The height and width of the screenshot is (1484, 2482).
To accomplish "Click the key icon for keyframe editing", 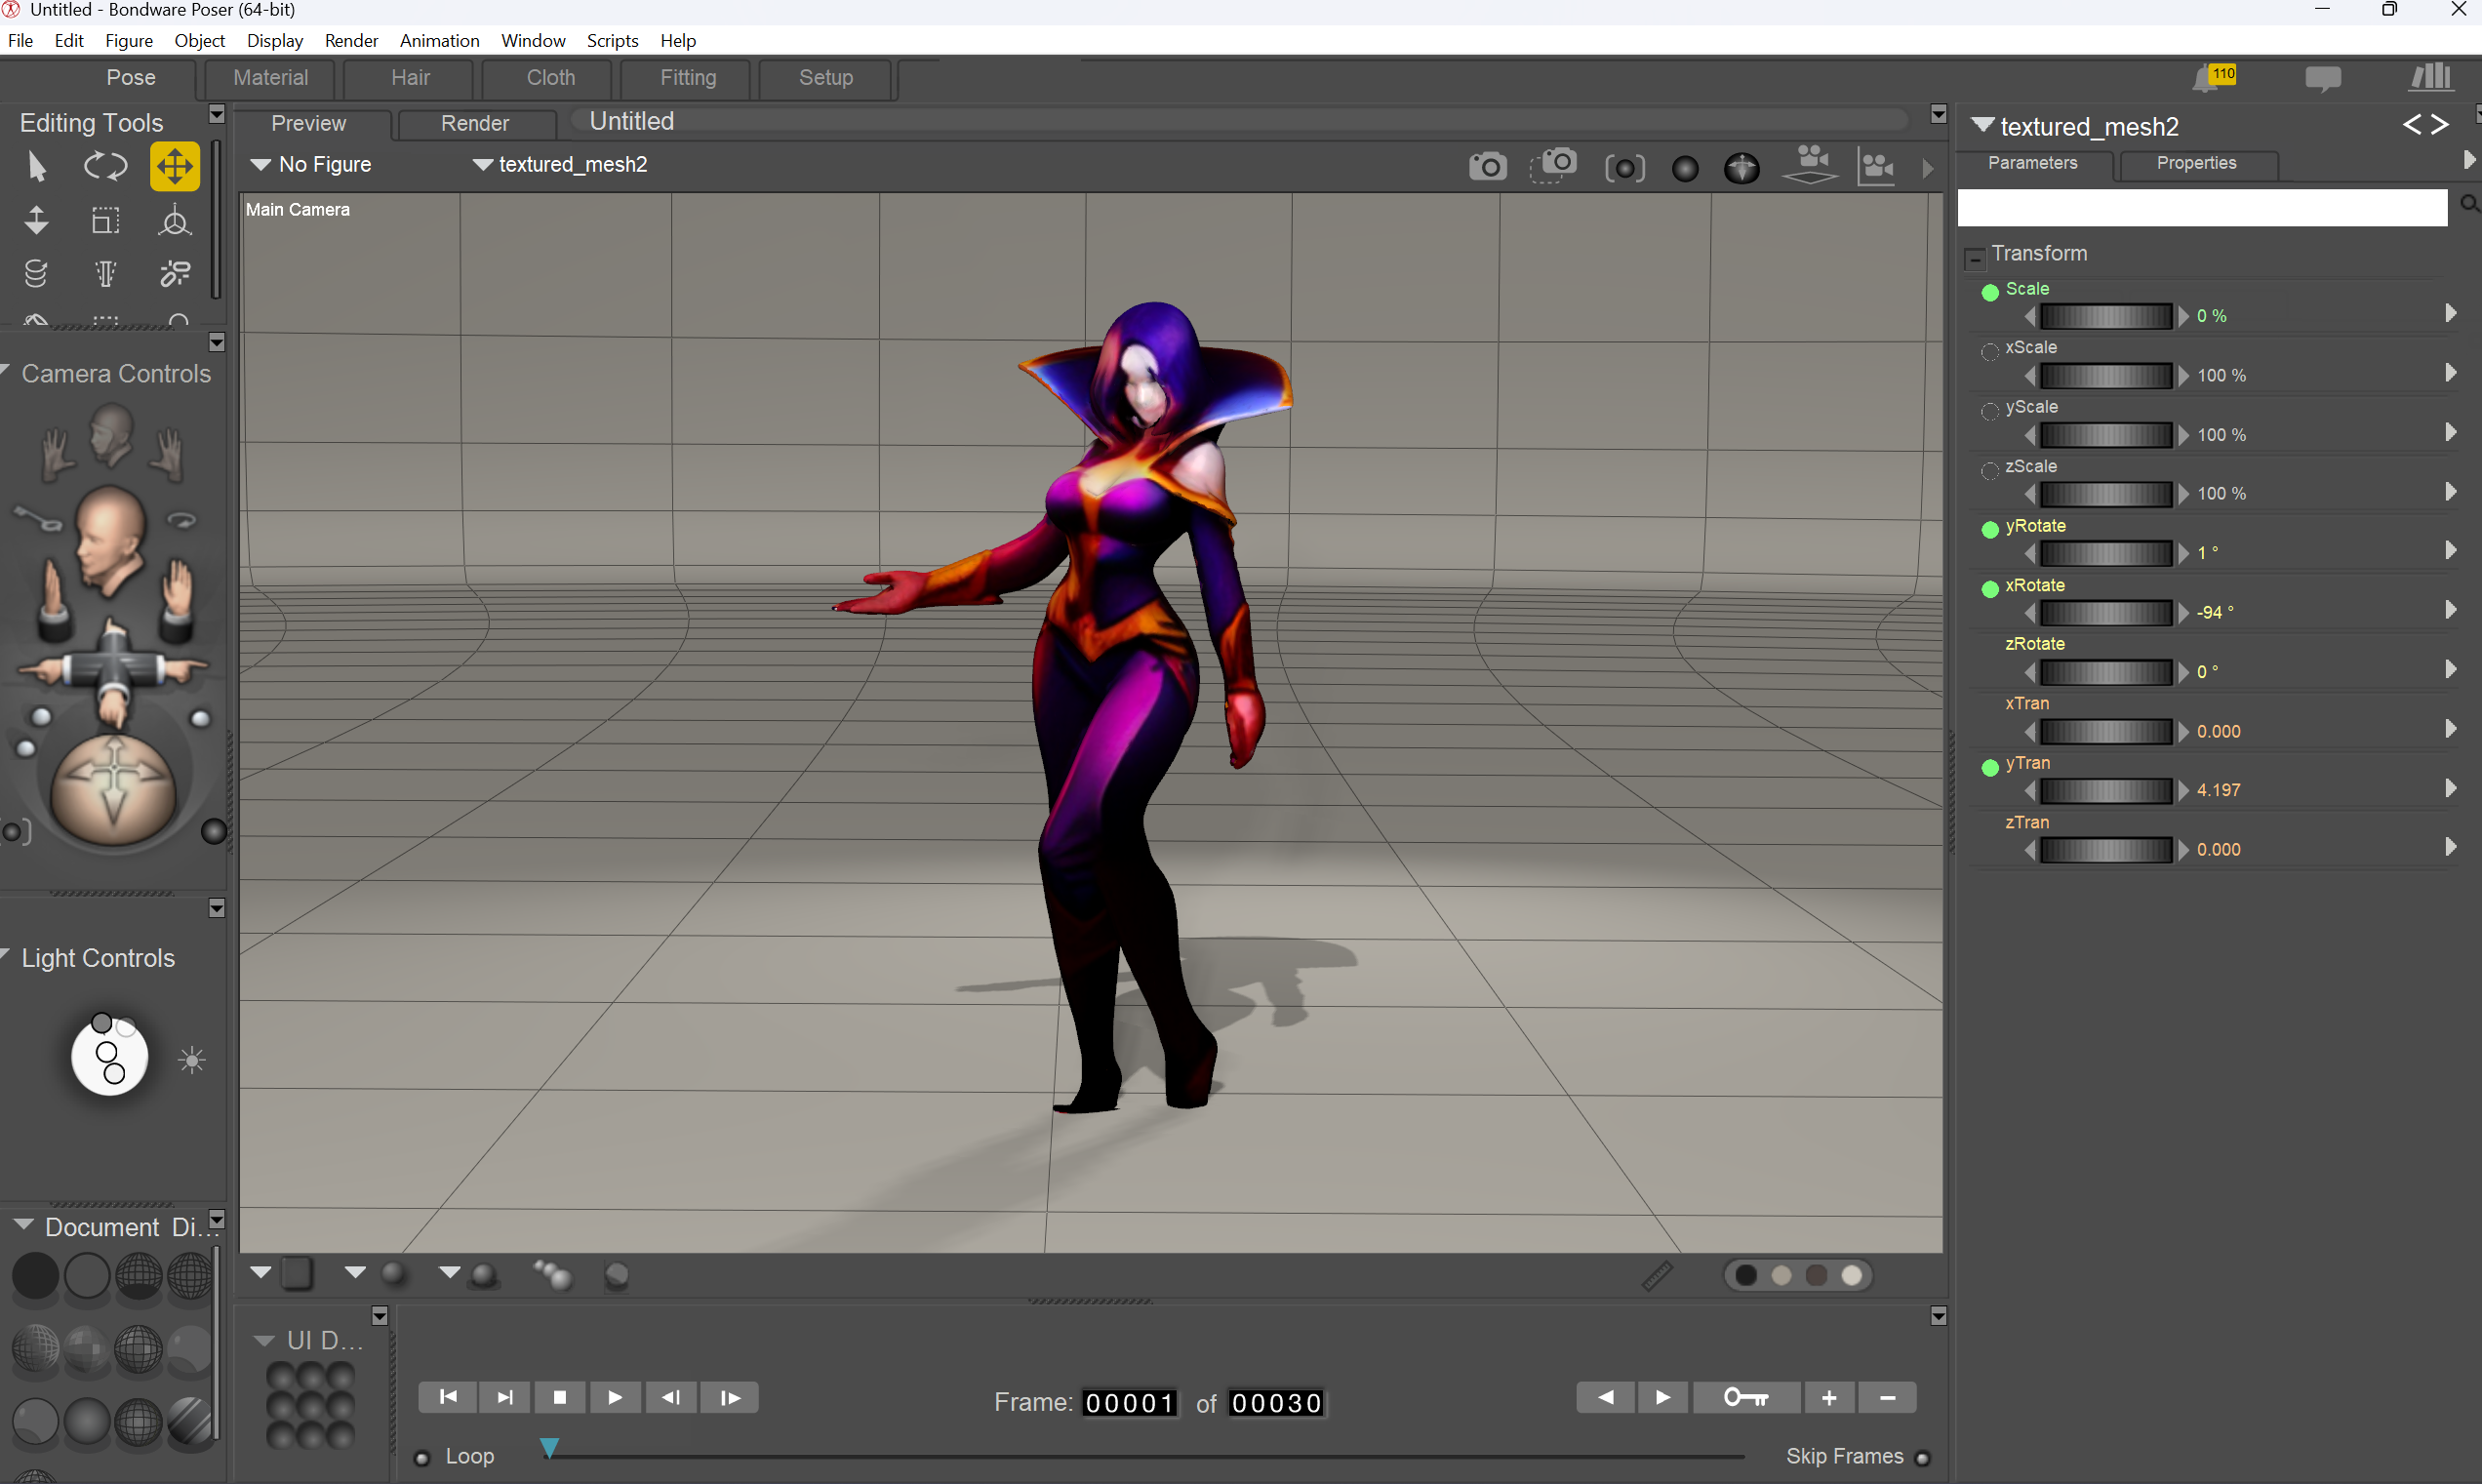I will [1746, 1397].
